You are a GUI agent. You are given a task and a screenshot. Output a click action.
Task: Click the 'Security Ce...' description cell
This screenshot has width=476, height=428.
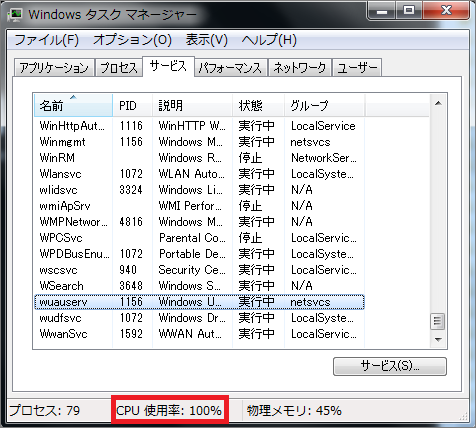pos(192,270)
